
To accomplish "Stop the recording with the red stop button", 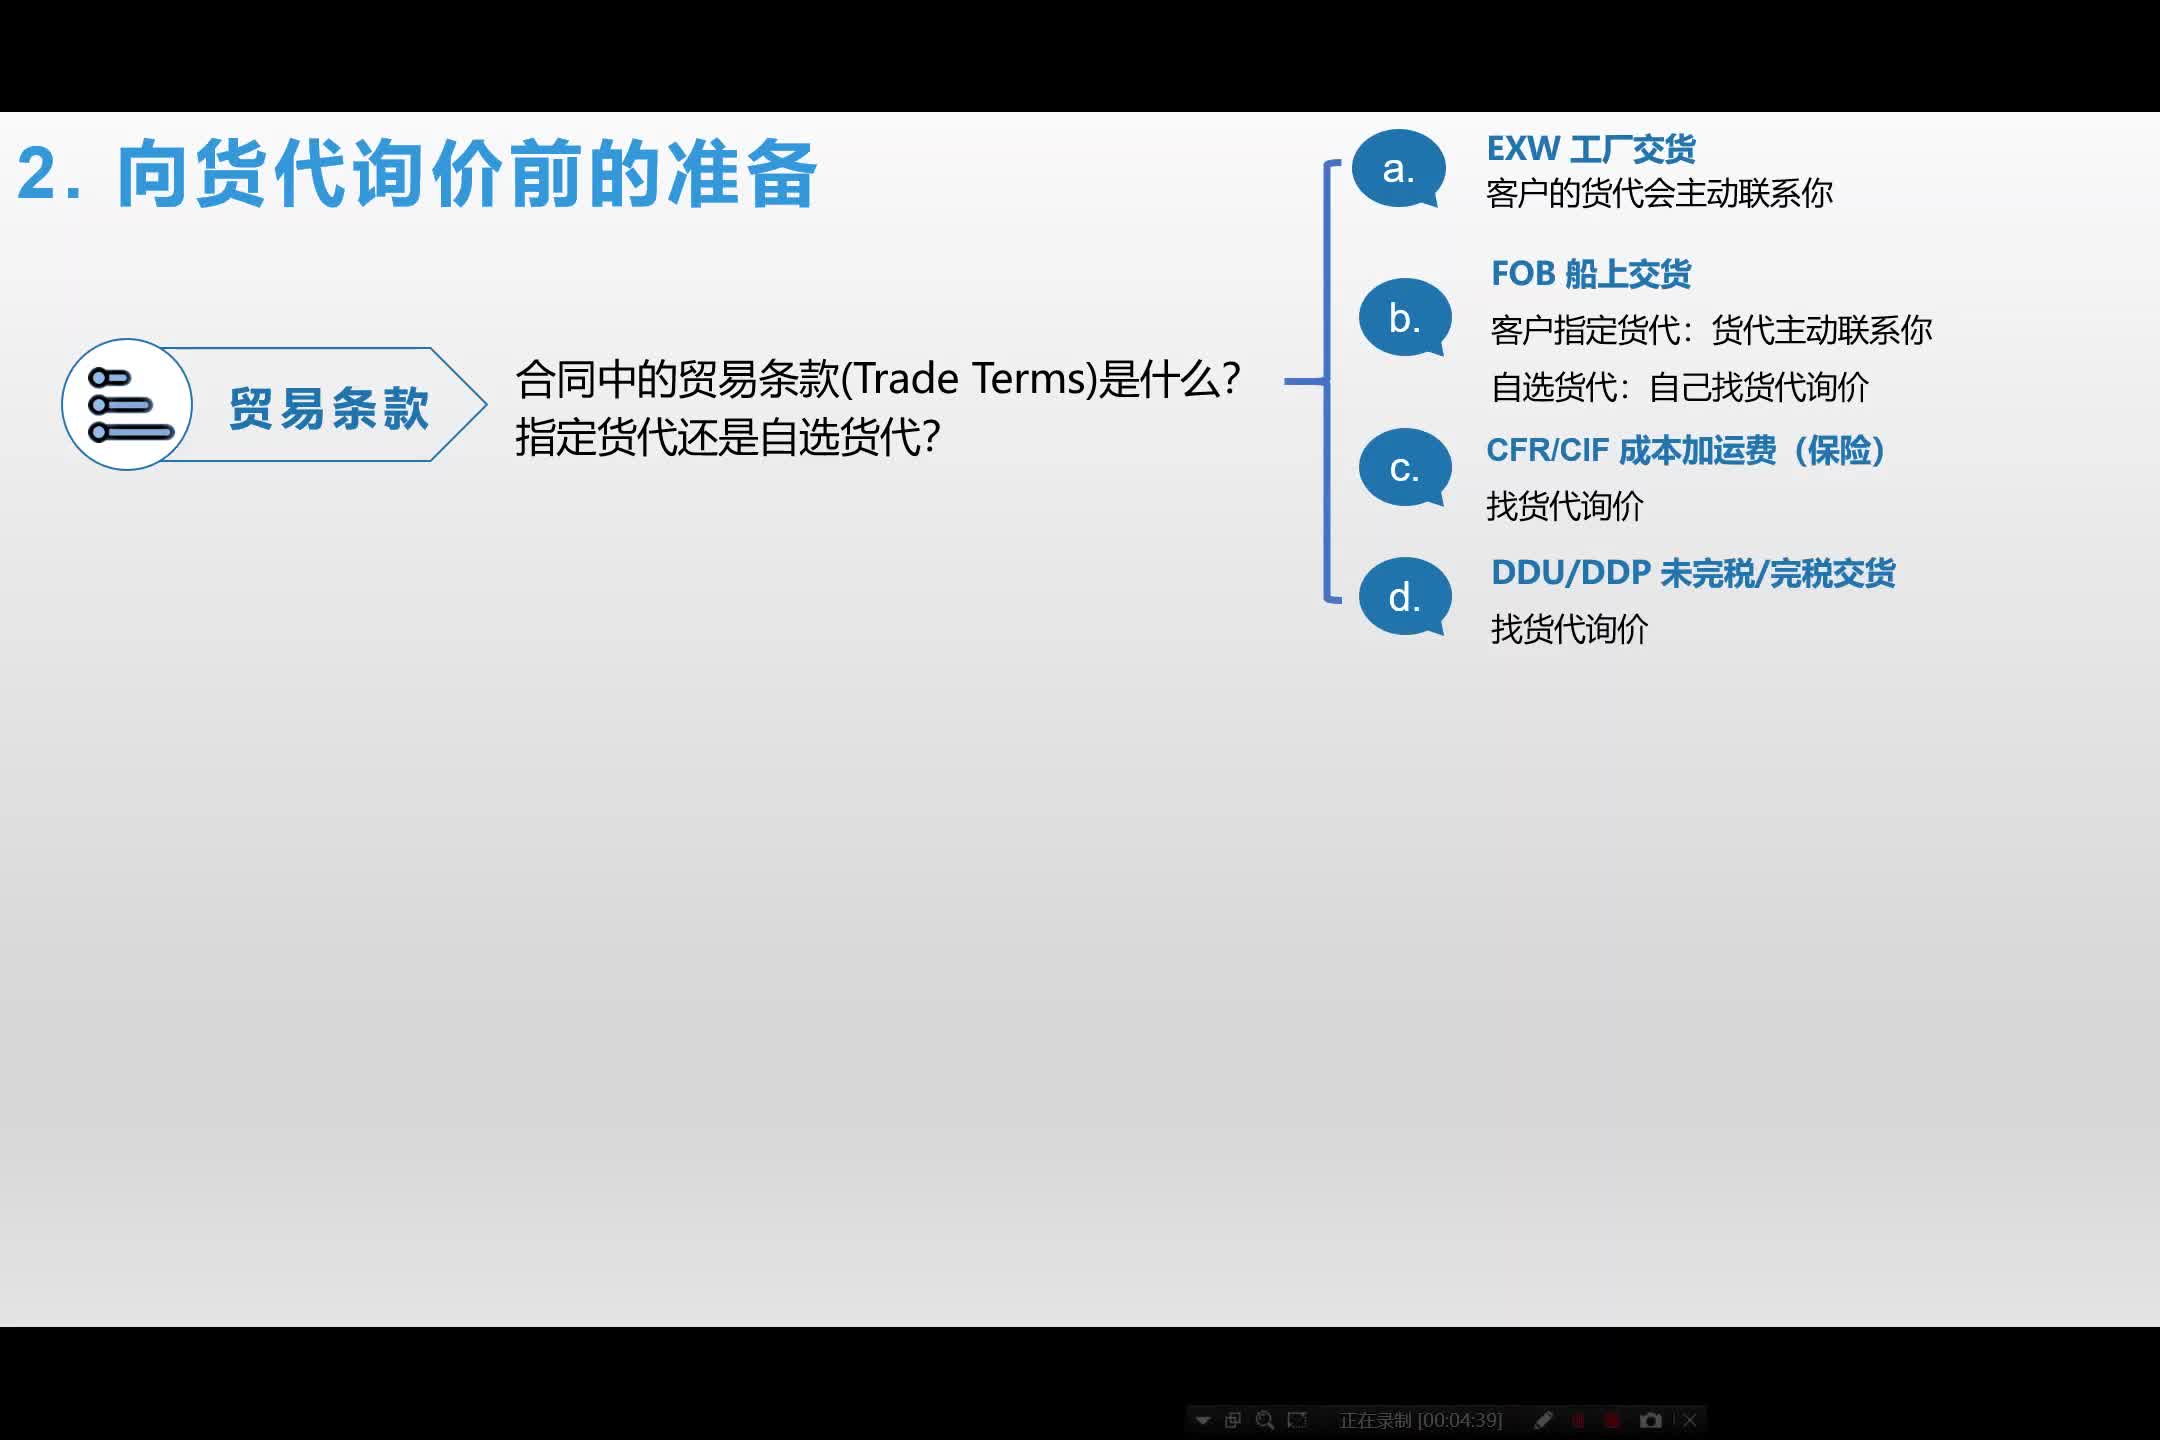I will pyautogui.click(x=1612, y=1420).
